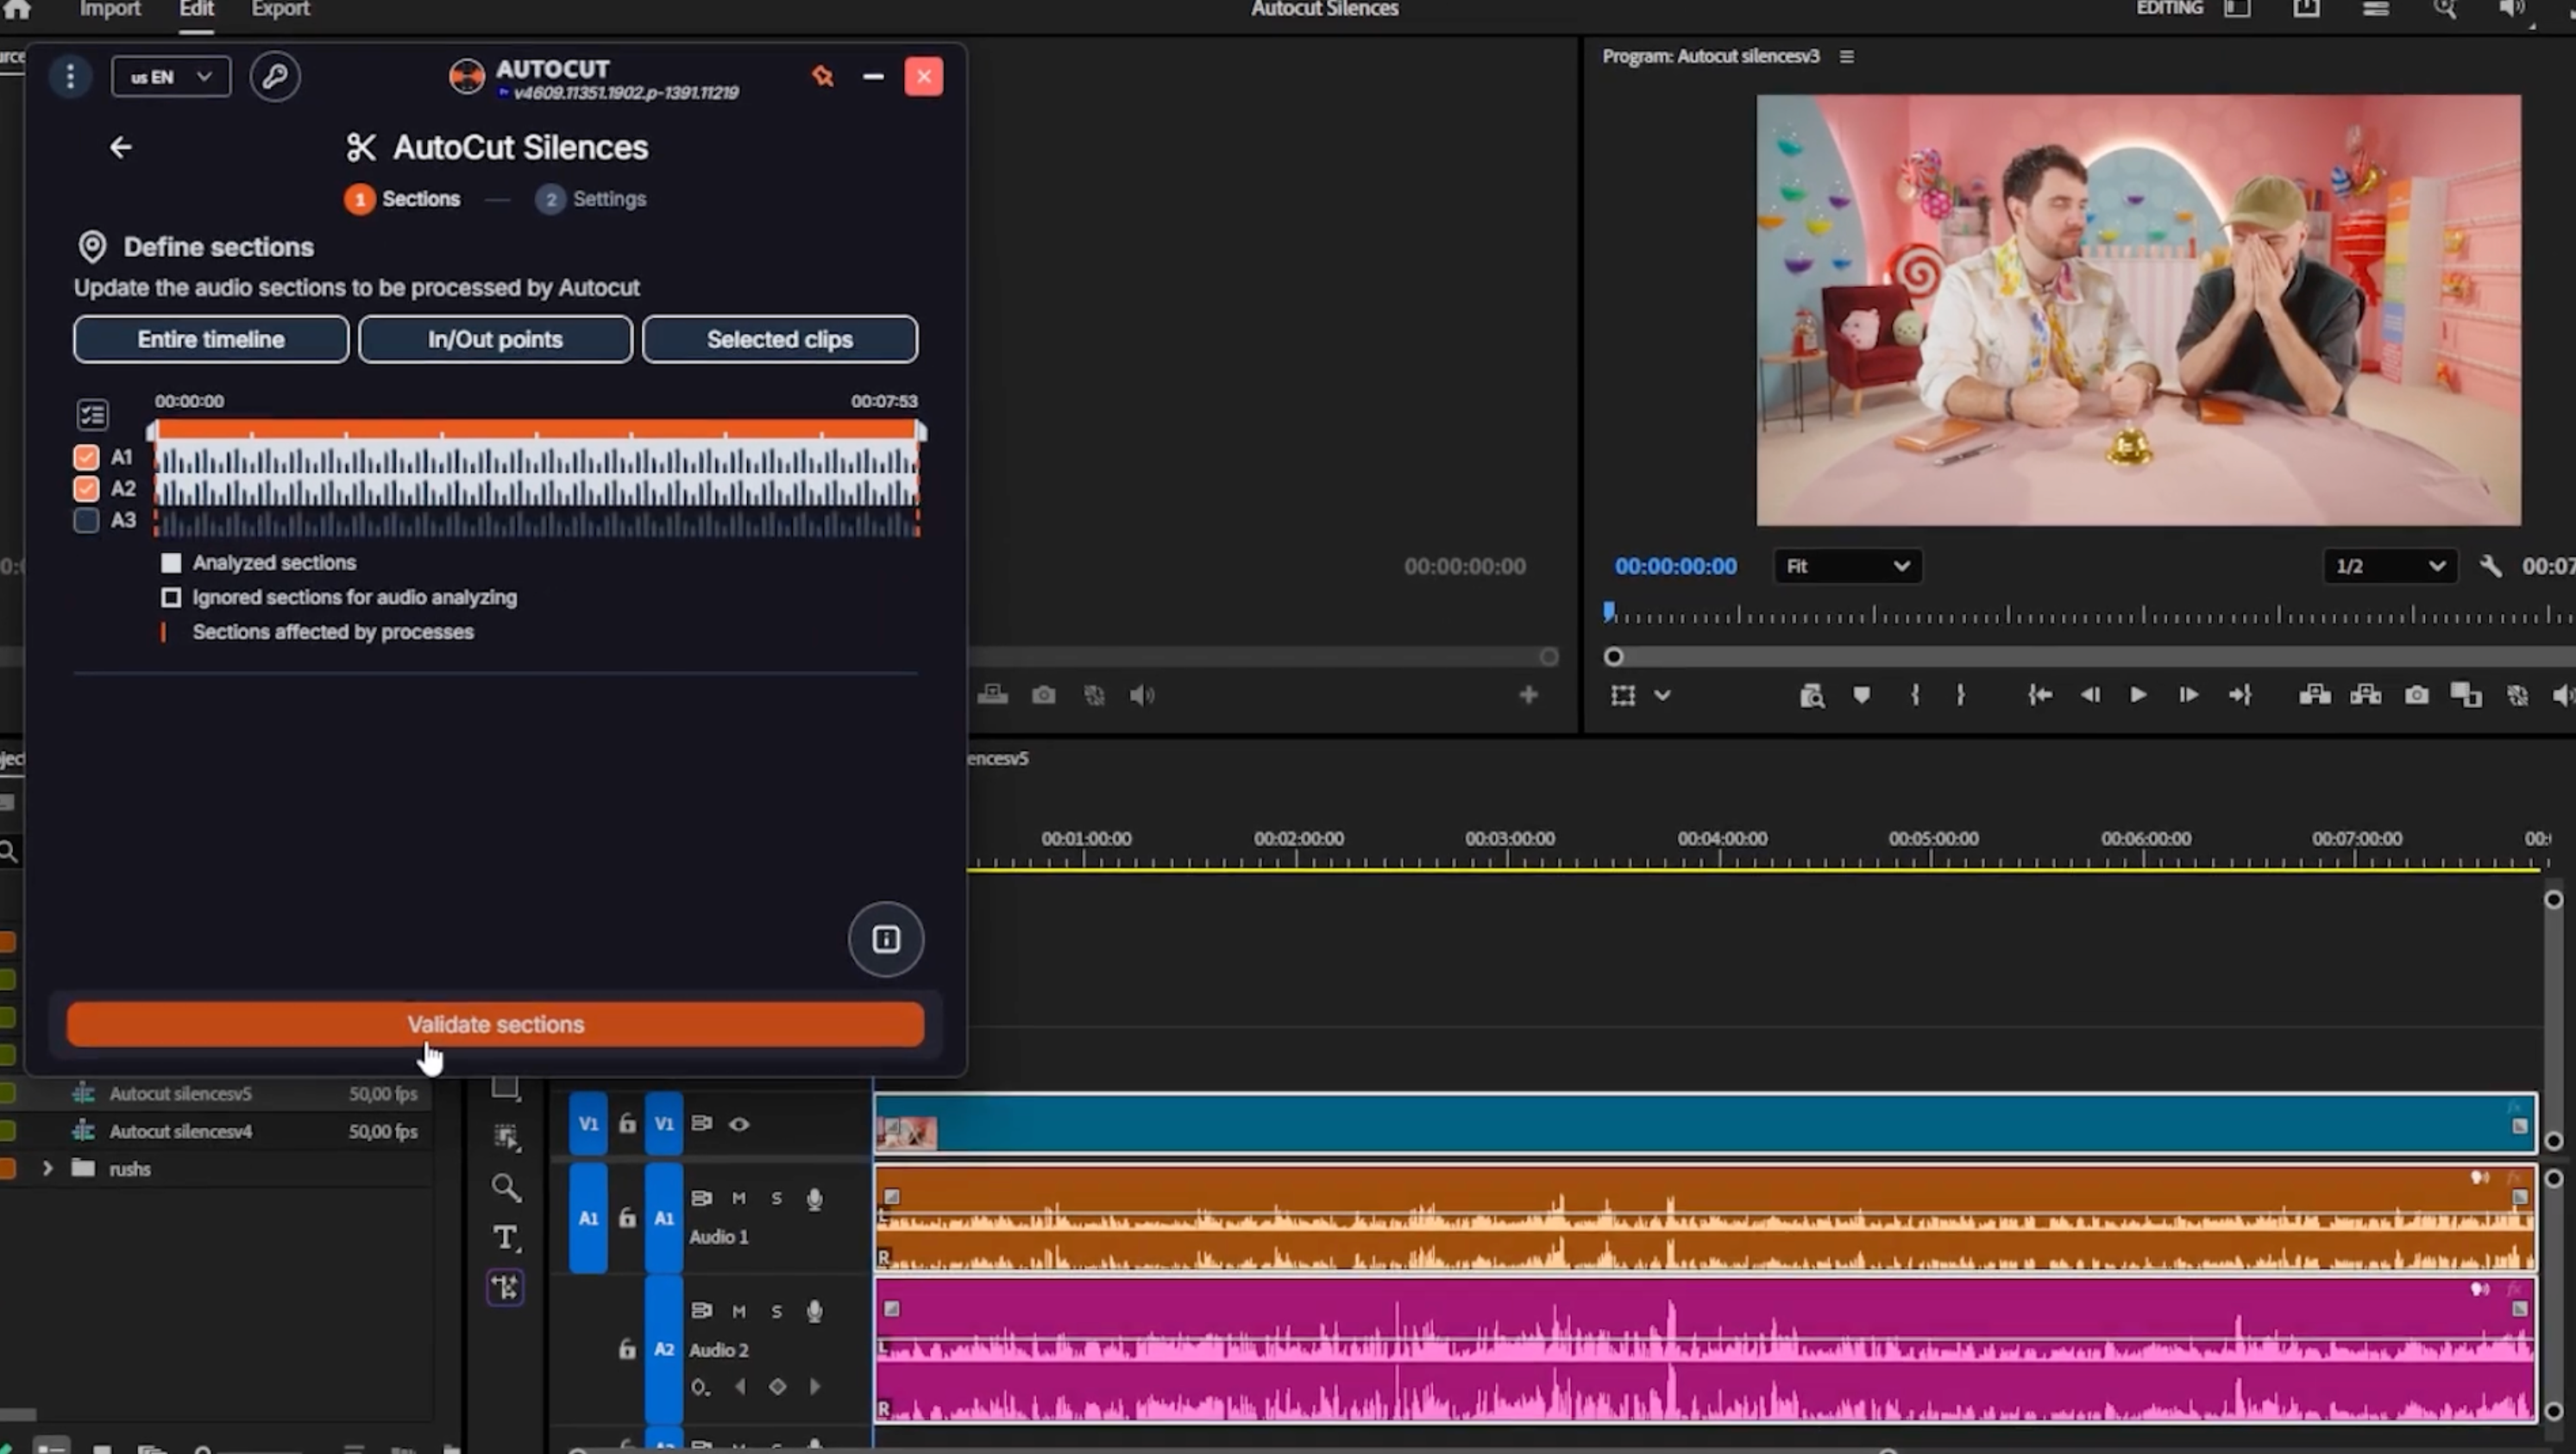Open the AutoCut info help button
Viewport: 2576px width, 1454px height.
[x=886, y=939]
